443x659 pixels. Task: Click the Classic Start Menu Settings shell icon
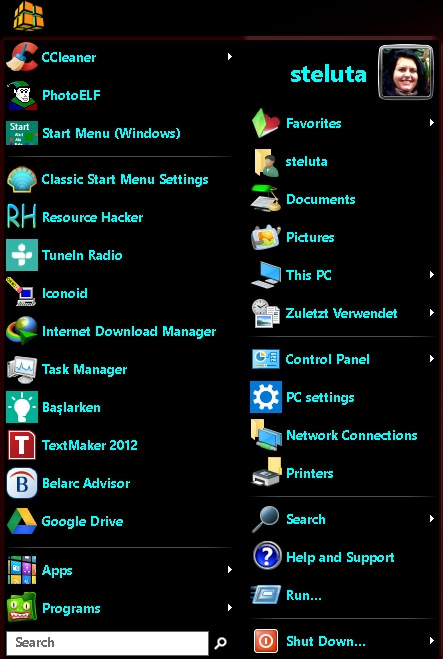pyautogui.click(x=22, y=179)
